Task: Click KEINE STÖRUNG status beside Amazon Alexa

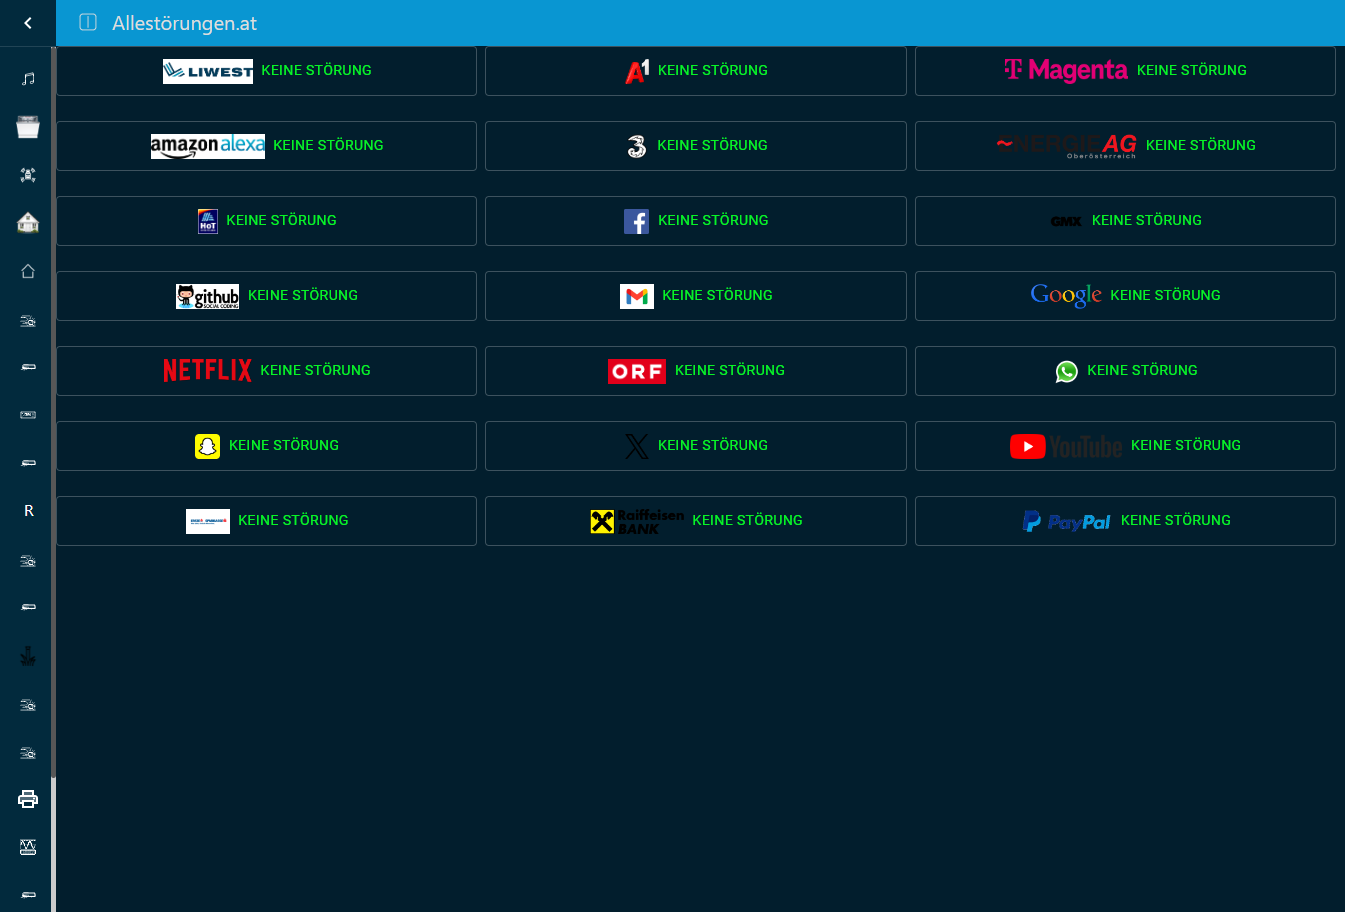Action: [x=328, y=145]
